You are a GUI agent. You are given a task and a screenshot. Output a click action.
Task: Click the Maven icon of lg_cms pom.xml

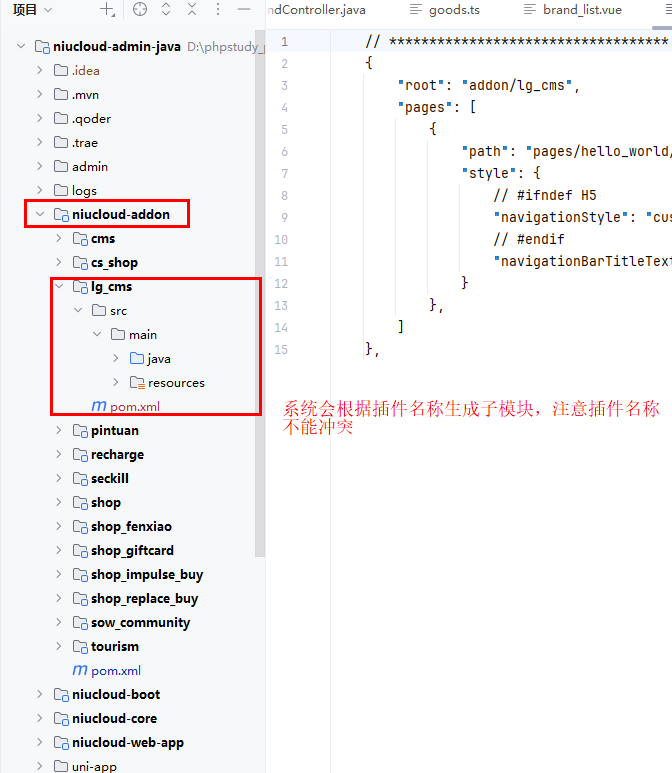pos(98,407)
